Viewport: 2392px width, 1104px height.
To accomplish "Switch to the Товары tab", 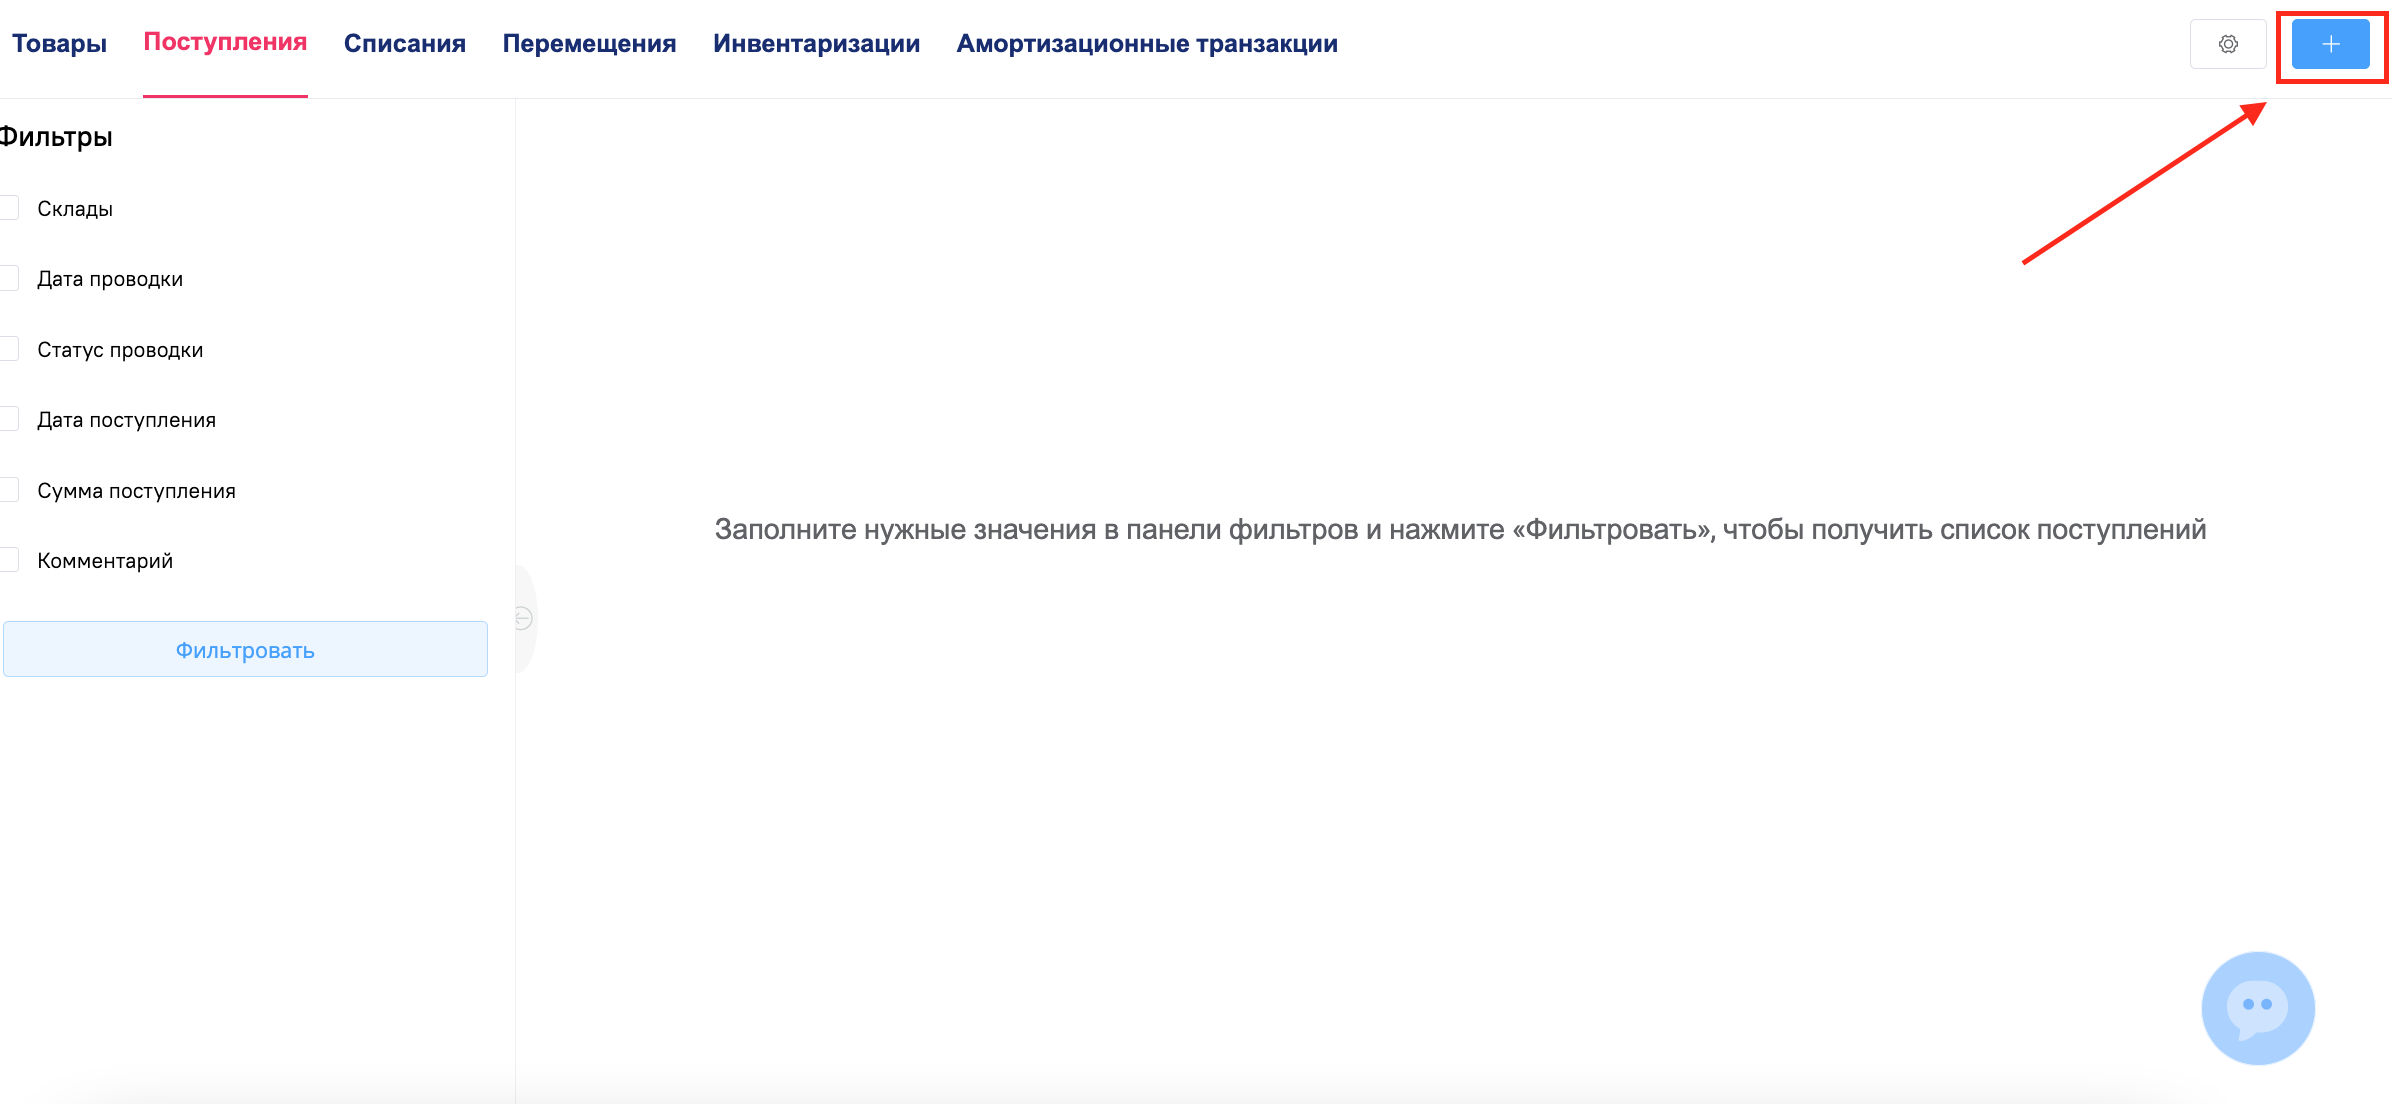I will click(59, 43).
